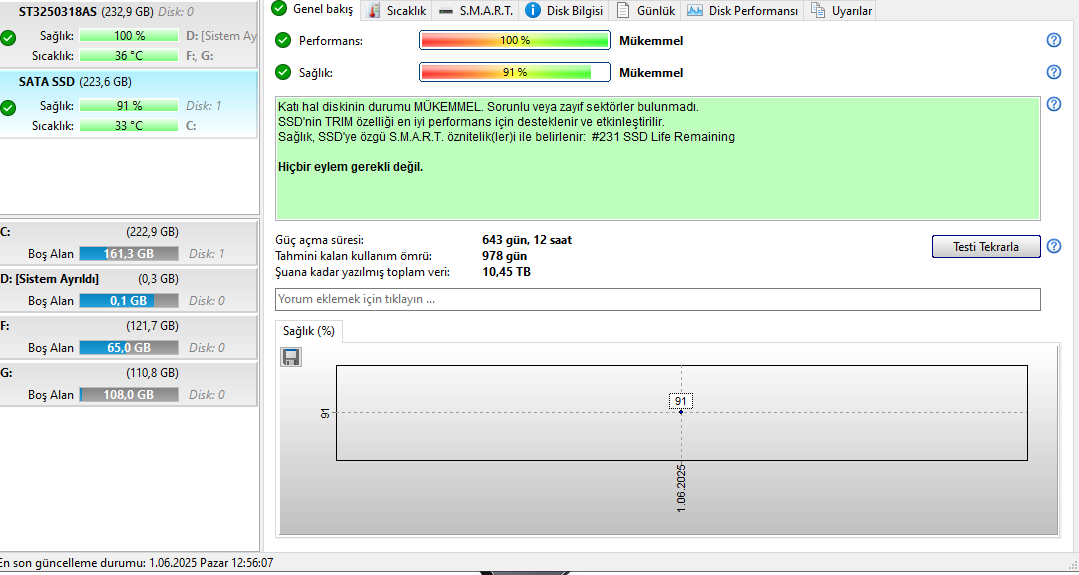Click the (222,9 GB) size of C: partition
1079x575 pixels.
pos(153,232)
